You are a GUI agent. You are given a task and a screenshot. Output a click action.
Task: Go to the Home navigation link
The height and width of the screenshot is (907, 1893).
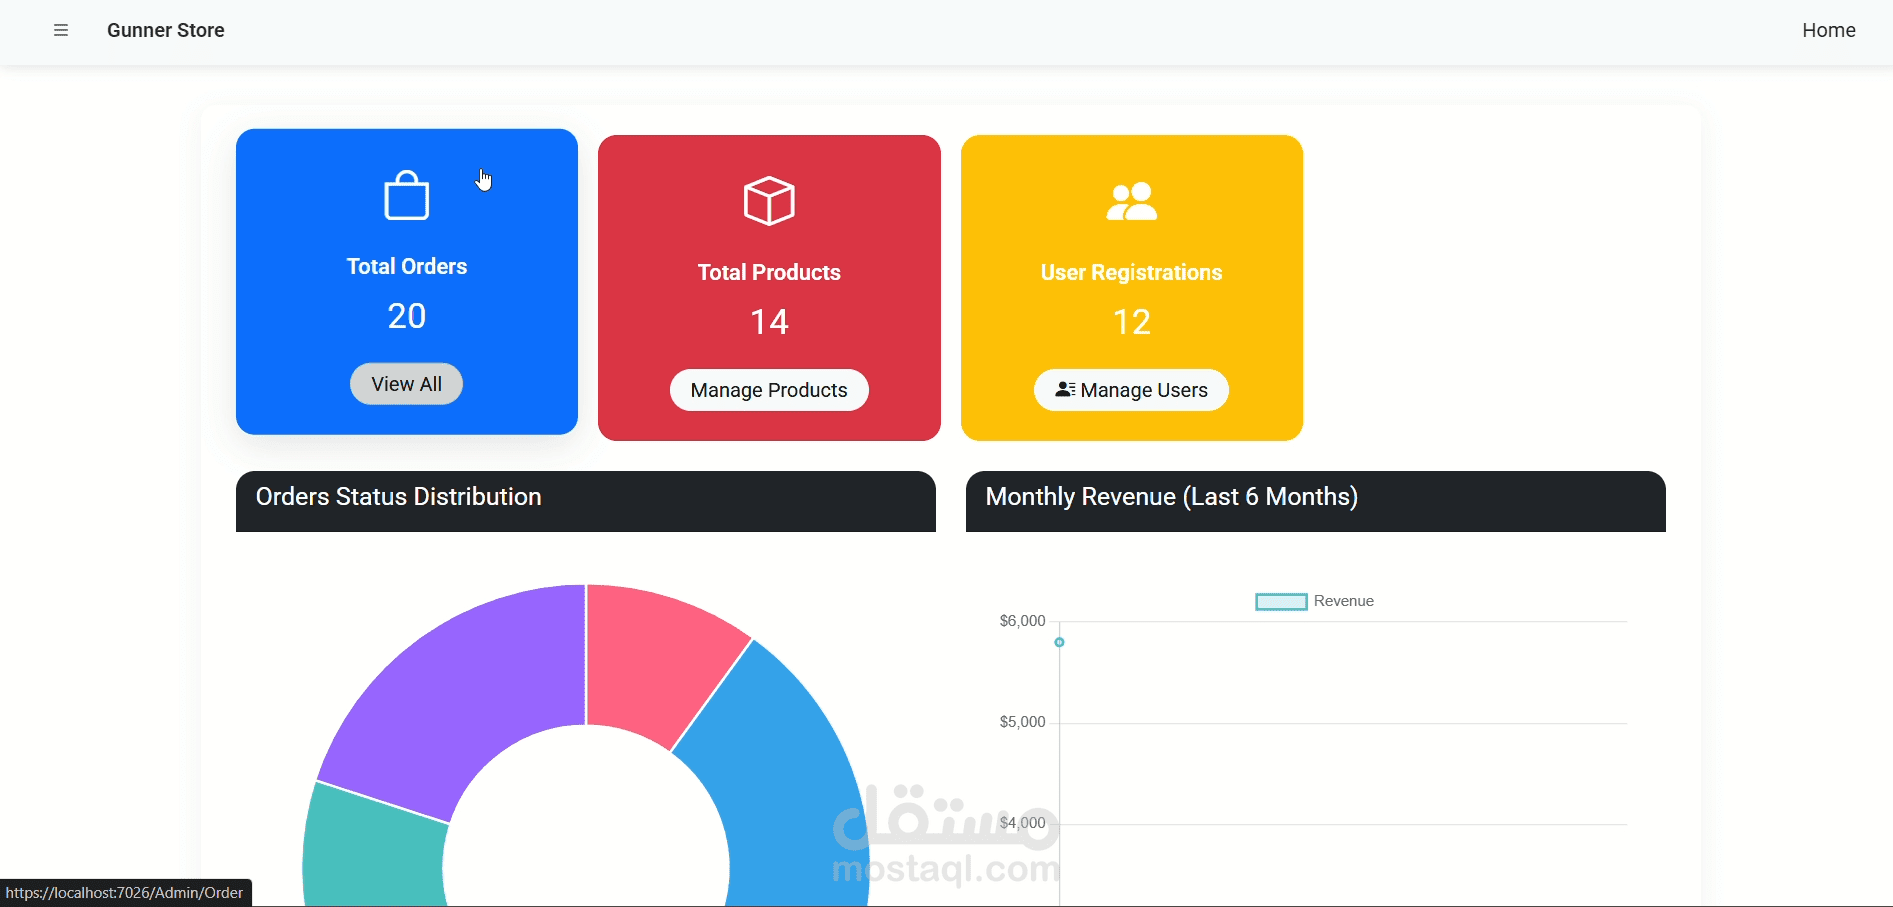[x=1829, y=30]
